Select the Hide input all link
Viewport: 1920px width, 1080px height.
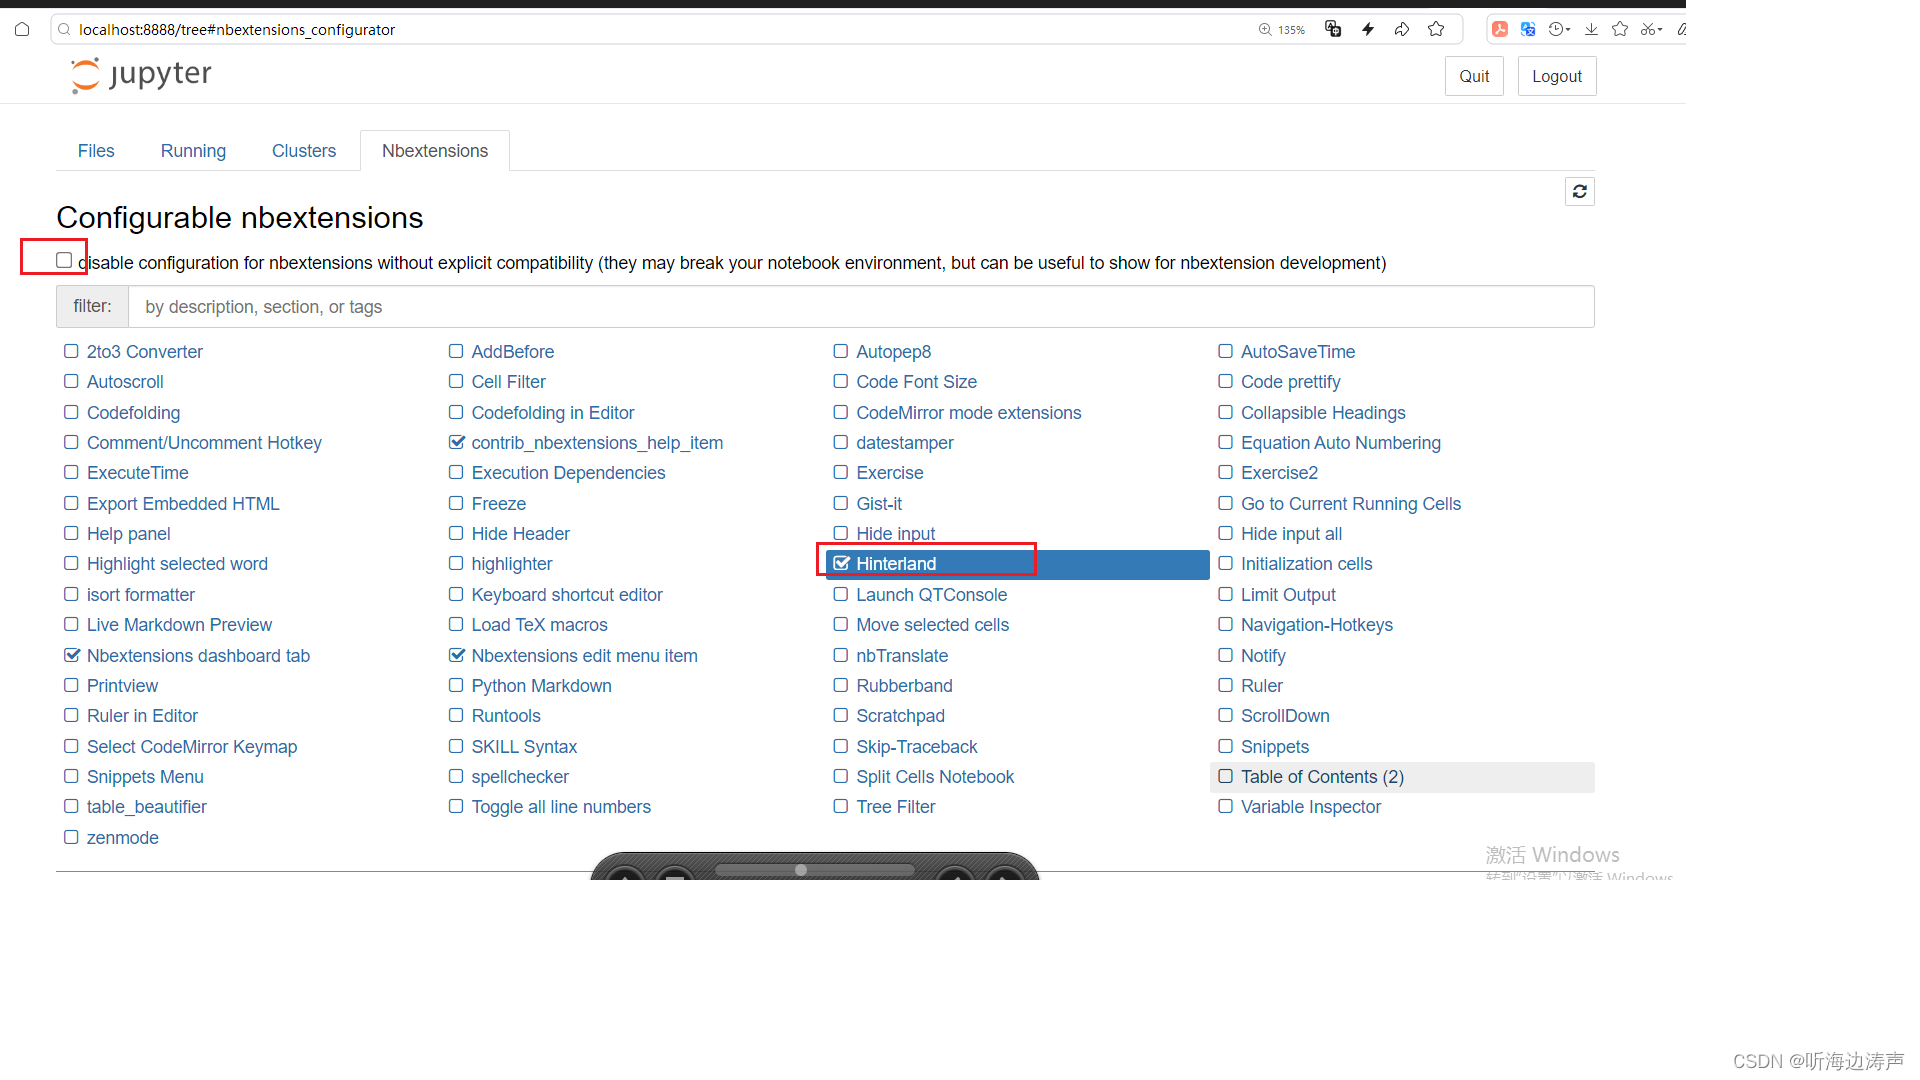[1291, 534]
